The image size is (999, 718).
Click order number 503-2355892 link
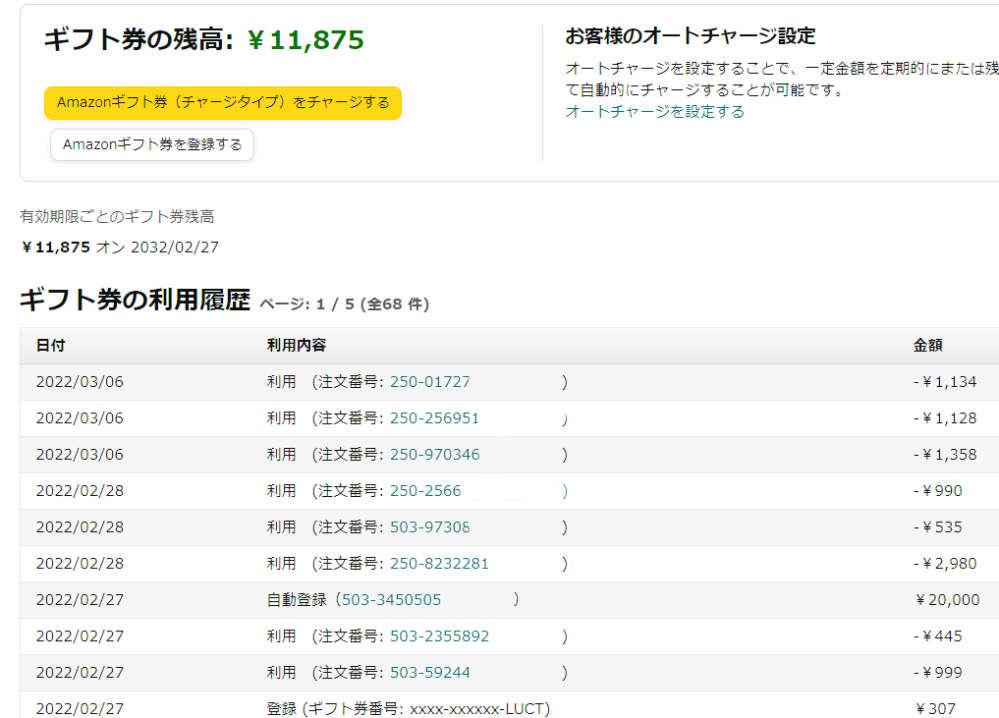coord(439,636)
